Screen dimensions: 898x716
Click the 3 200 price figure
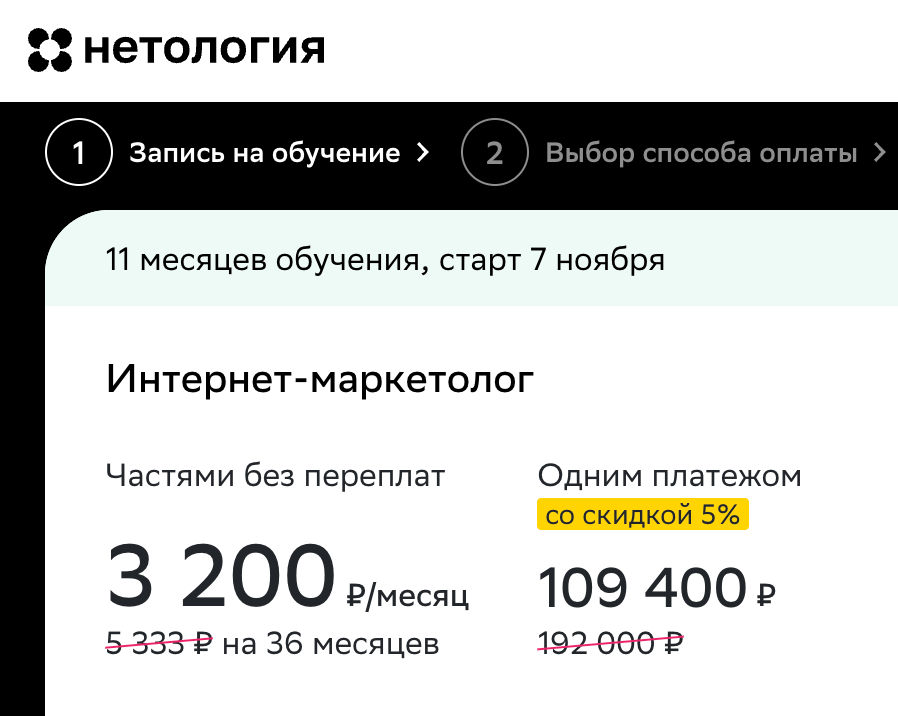click(220, 573)
